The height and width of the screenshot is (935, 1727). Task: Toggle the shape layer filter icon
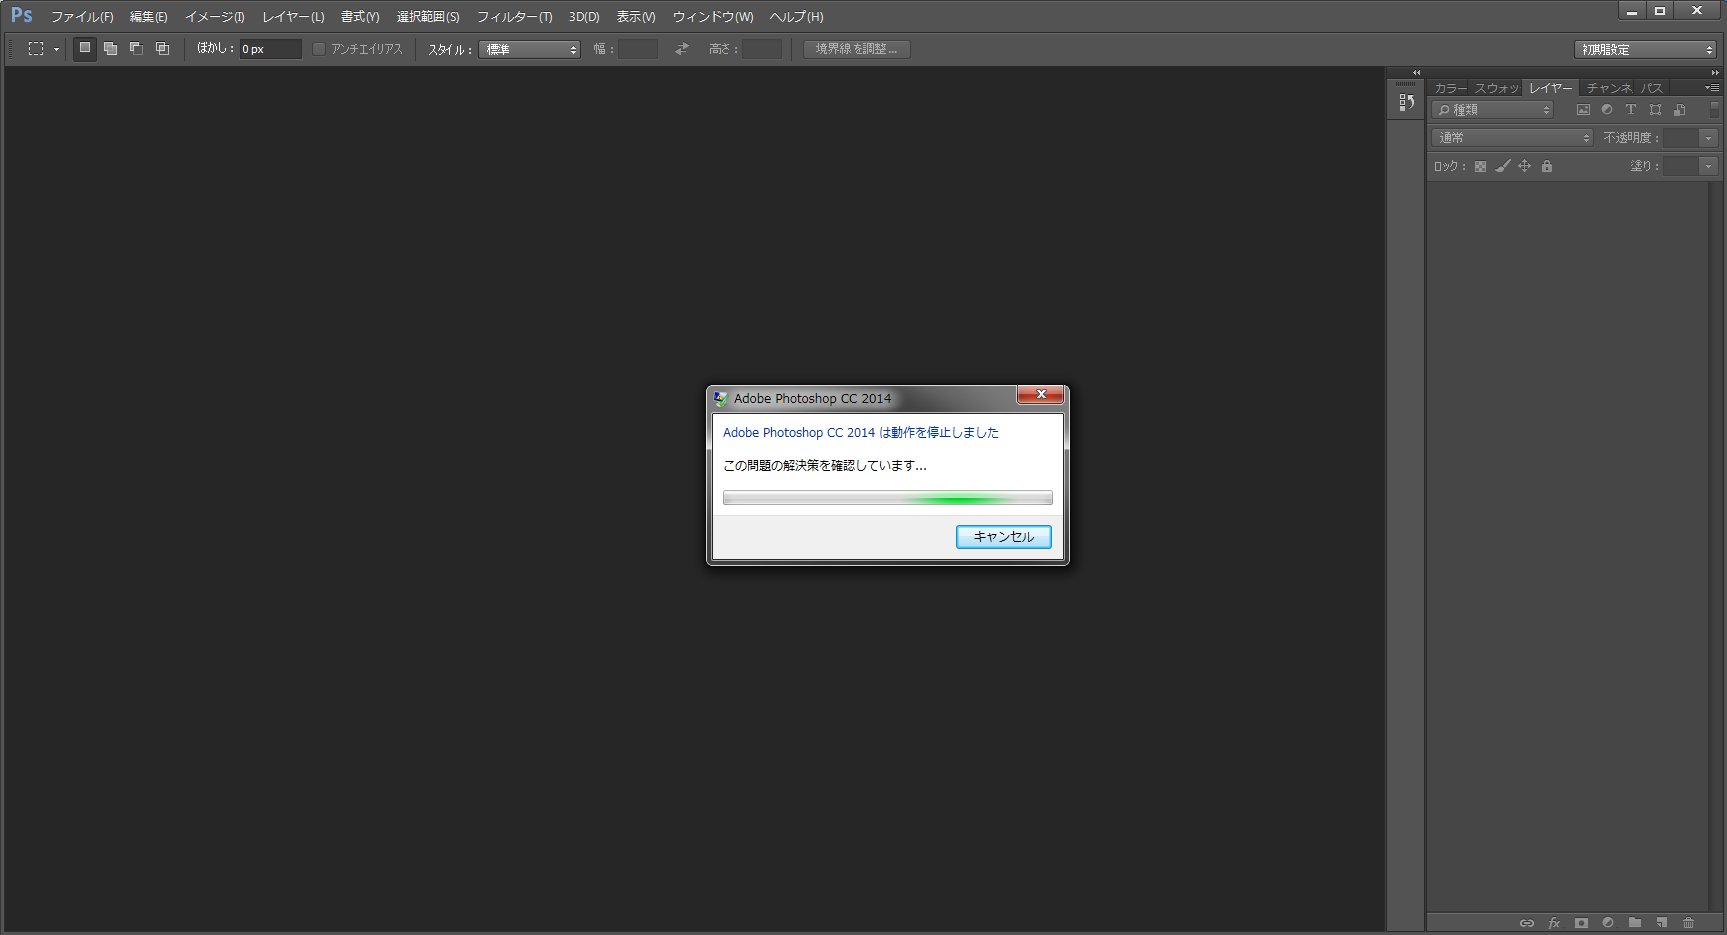click(x=1655, y=110)
